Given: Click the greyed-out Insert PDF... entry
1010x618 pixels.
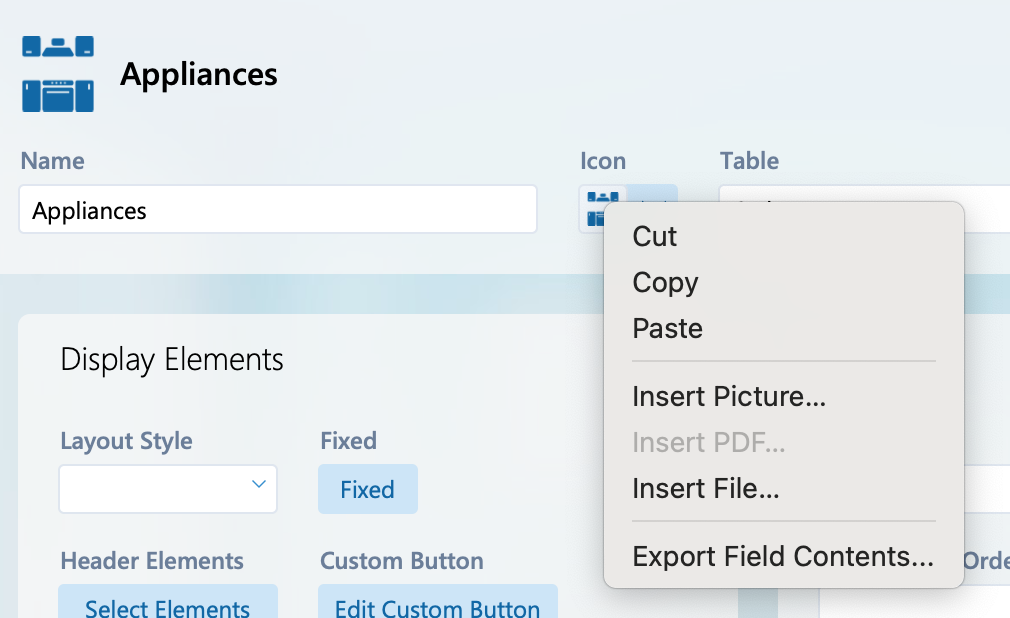Looking at the screenshot, I should pos(708,443).
